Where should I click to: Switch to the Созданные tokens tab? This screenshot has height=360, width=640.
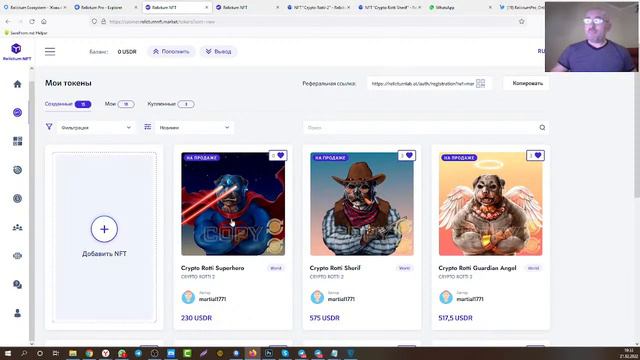click(x=68, y=104)
